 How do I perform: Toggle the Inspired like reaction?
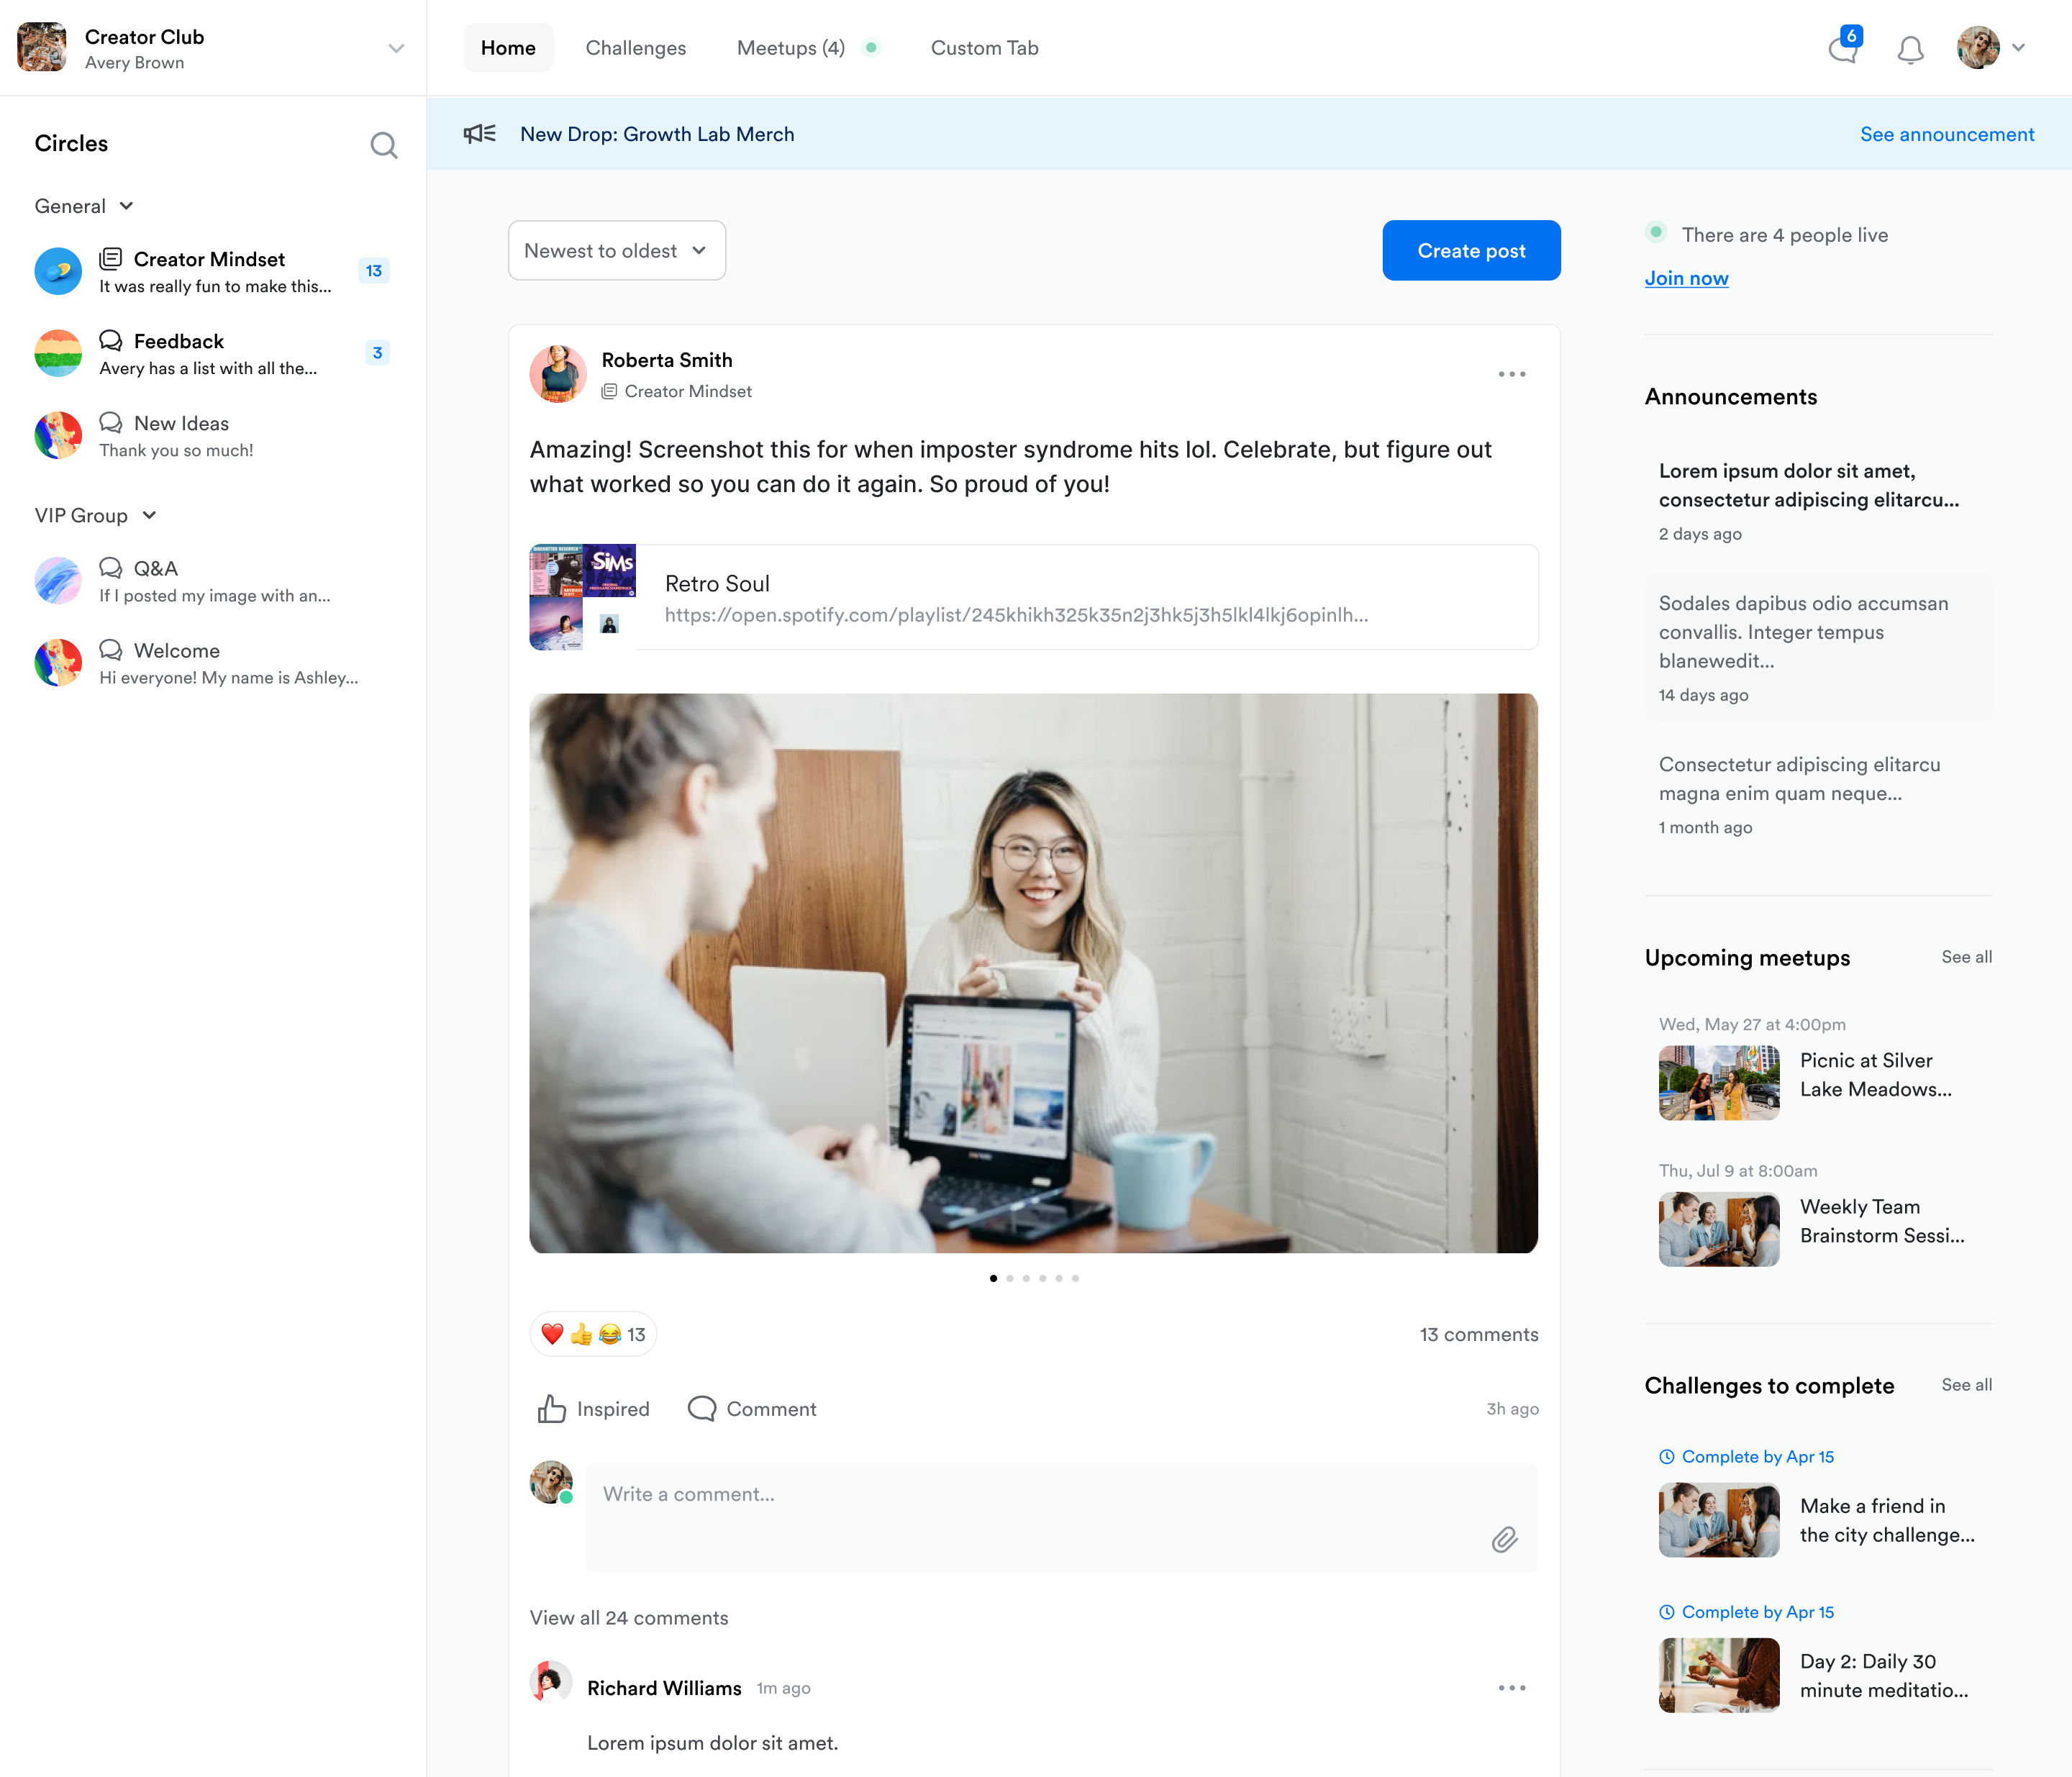(593, 1408)
